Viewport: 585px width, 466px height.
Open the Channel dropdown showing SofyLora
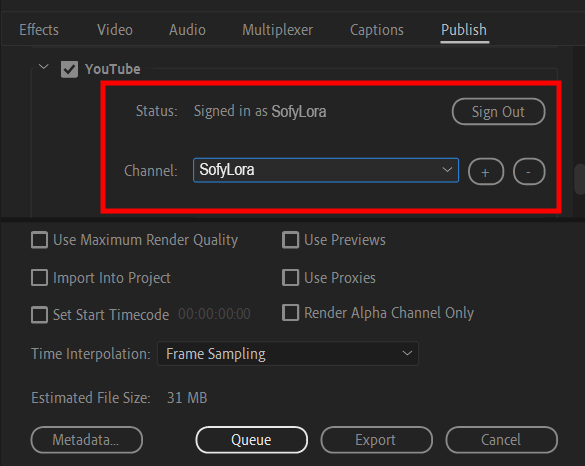click(326, 170)
